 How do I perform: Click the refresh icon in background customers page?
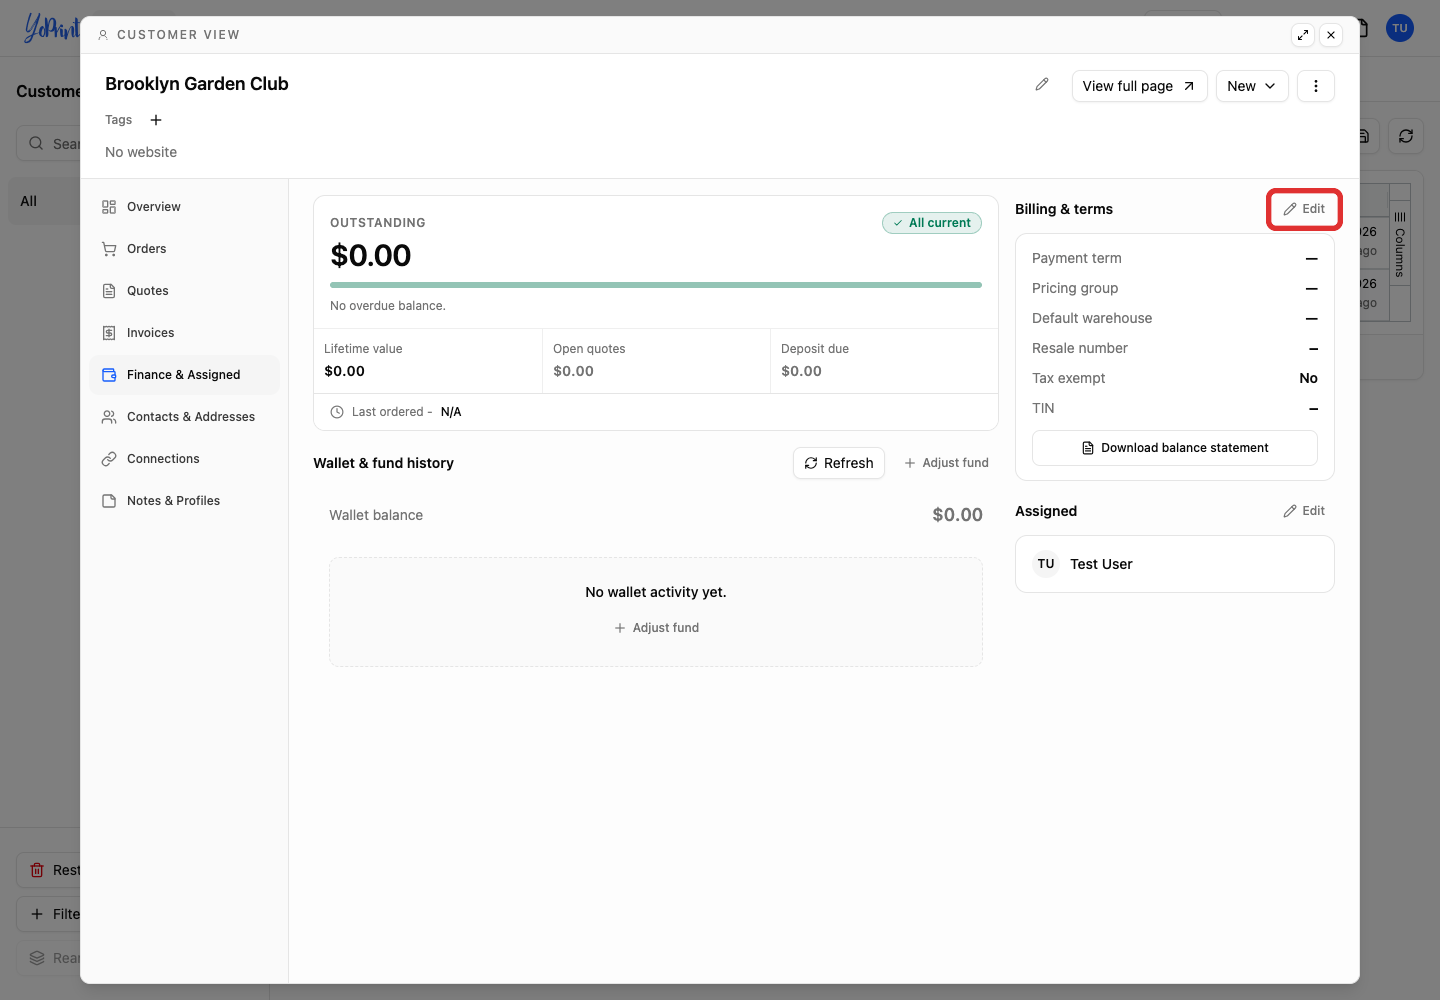click(1406, 136)
